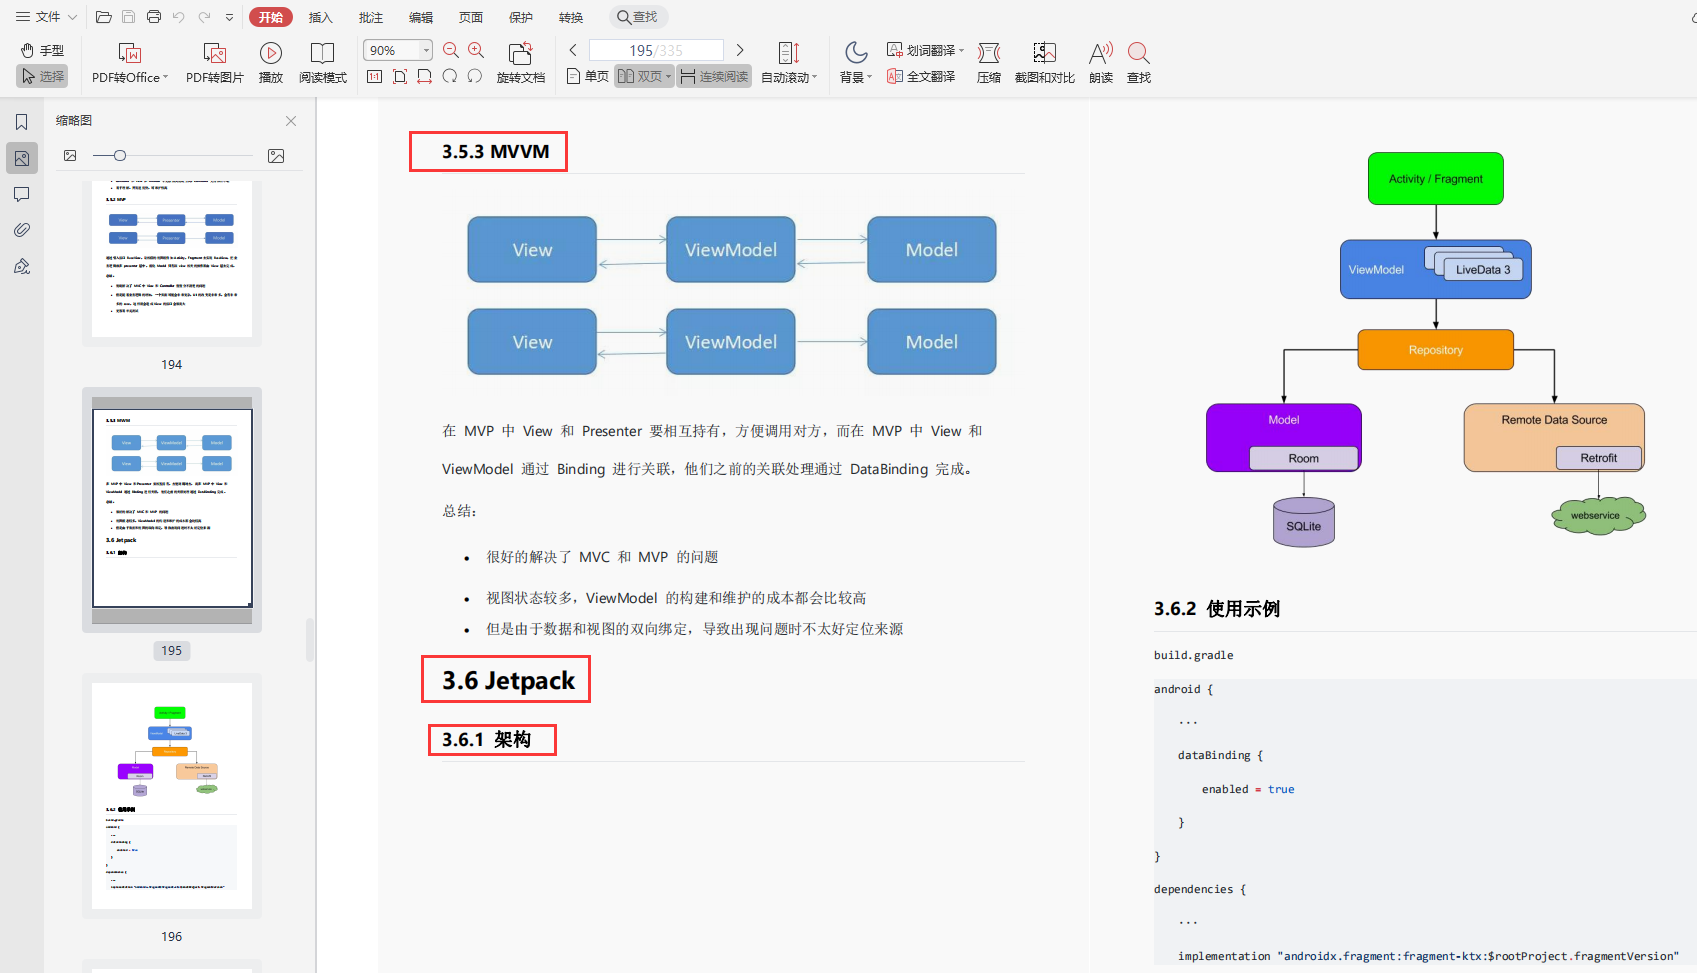Click the 全文翻译 button
1697x973 pixels.
(x=921, y=77)
